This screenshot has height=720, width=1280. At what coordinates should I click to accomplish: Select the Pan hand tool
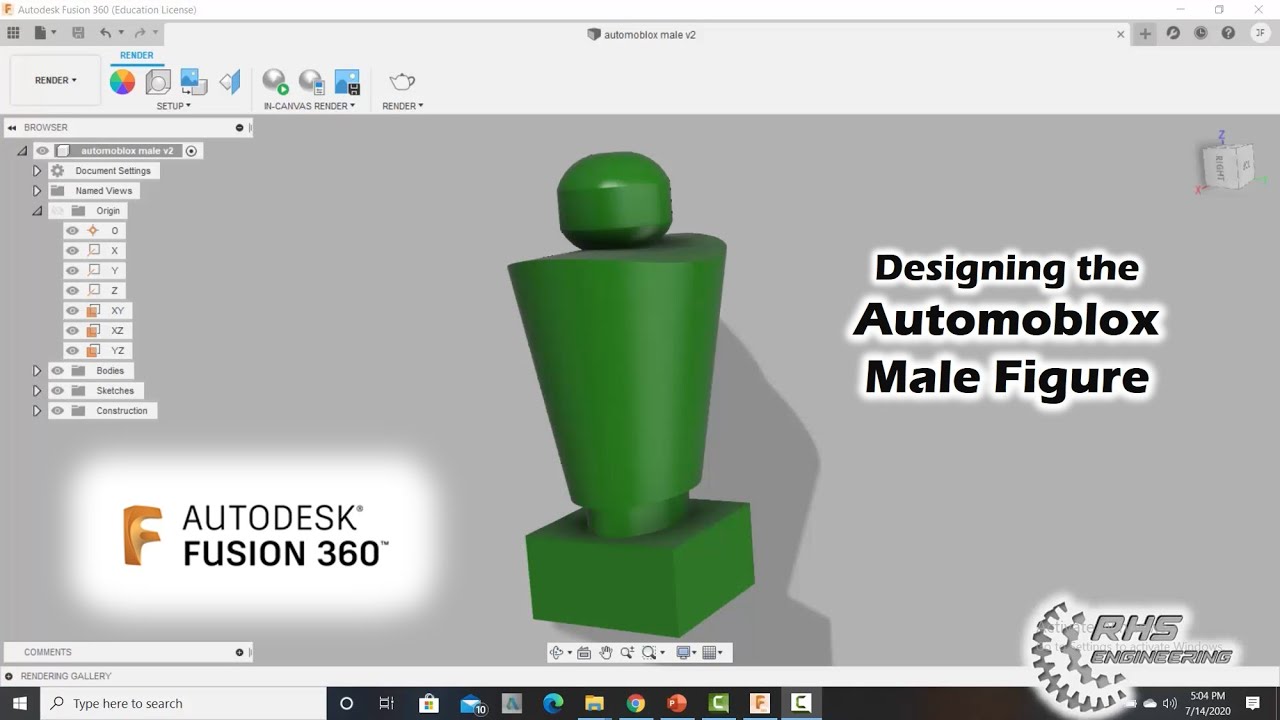click(x=605, y=653)
